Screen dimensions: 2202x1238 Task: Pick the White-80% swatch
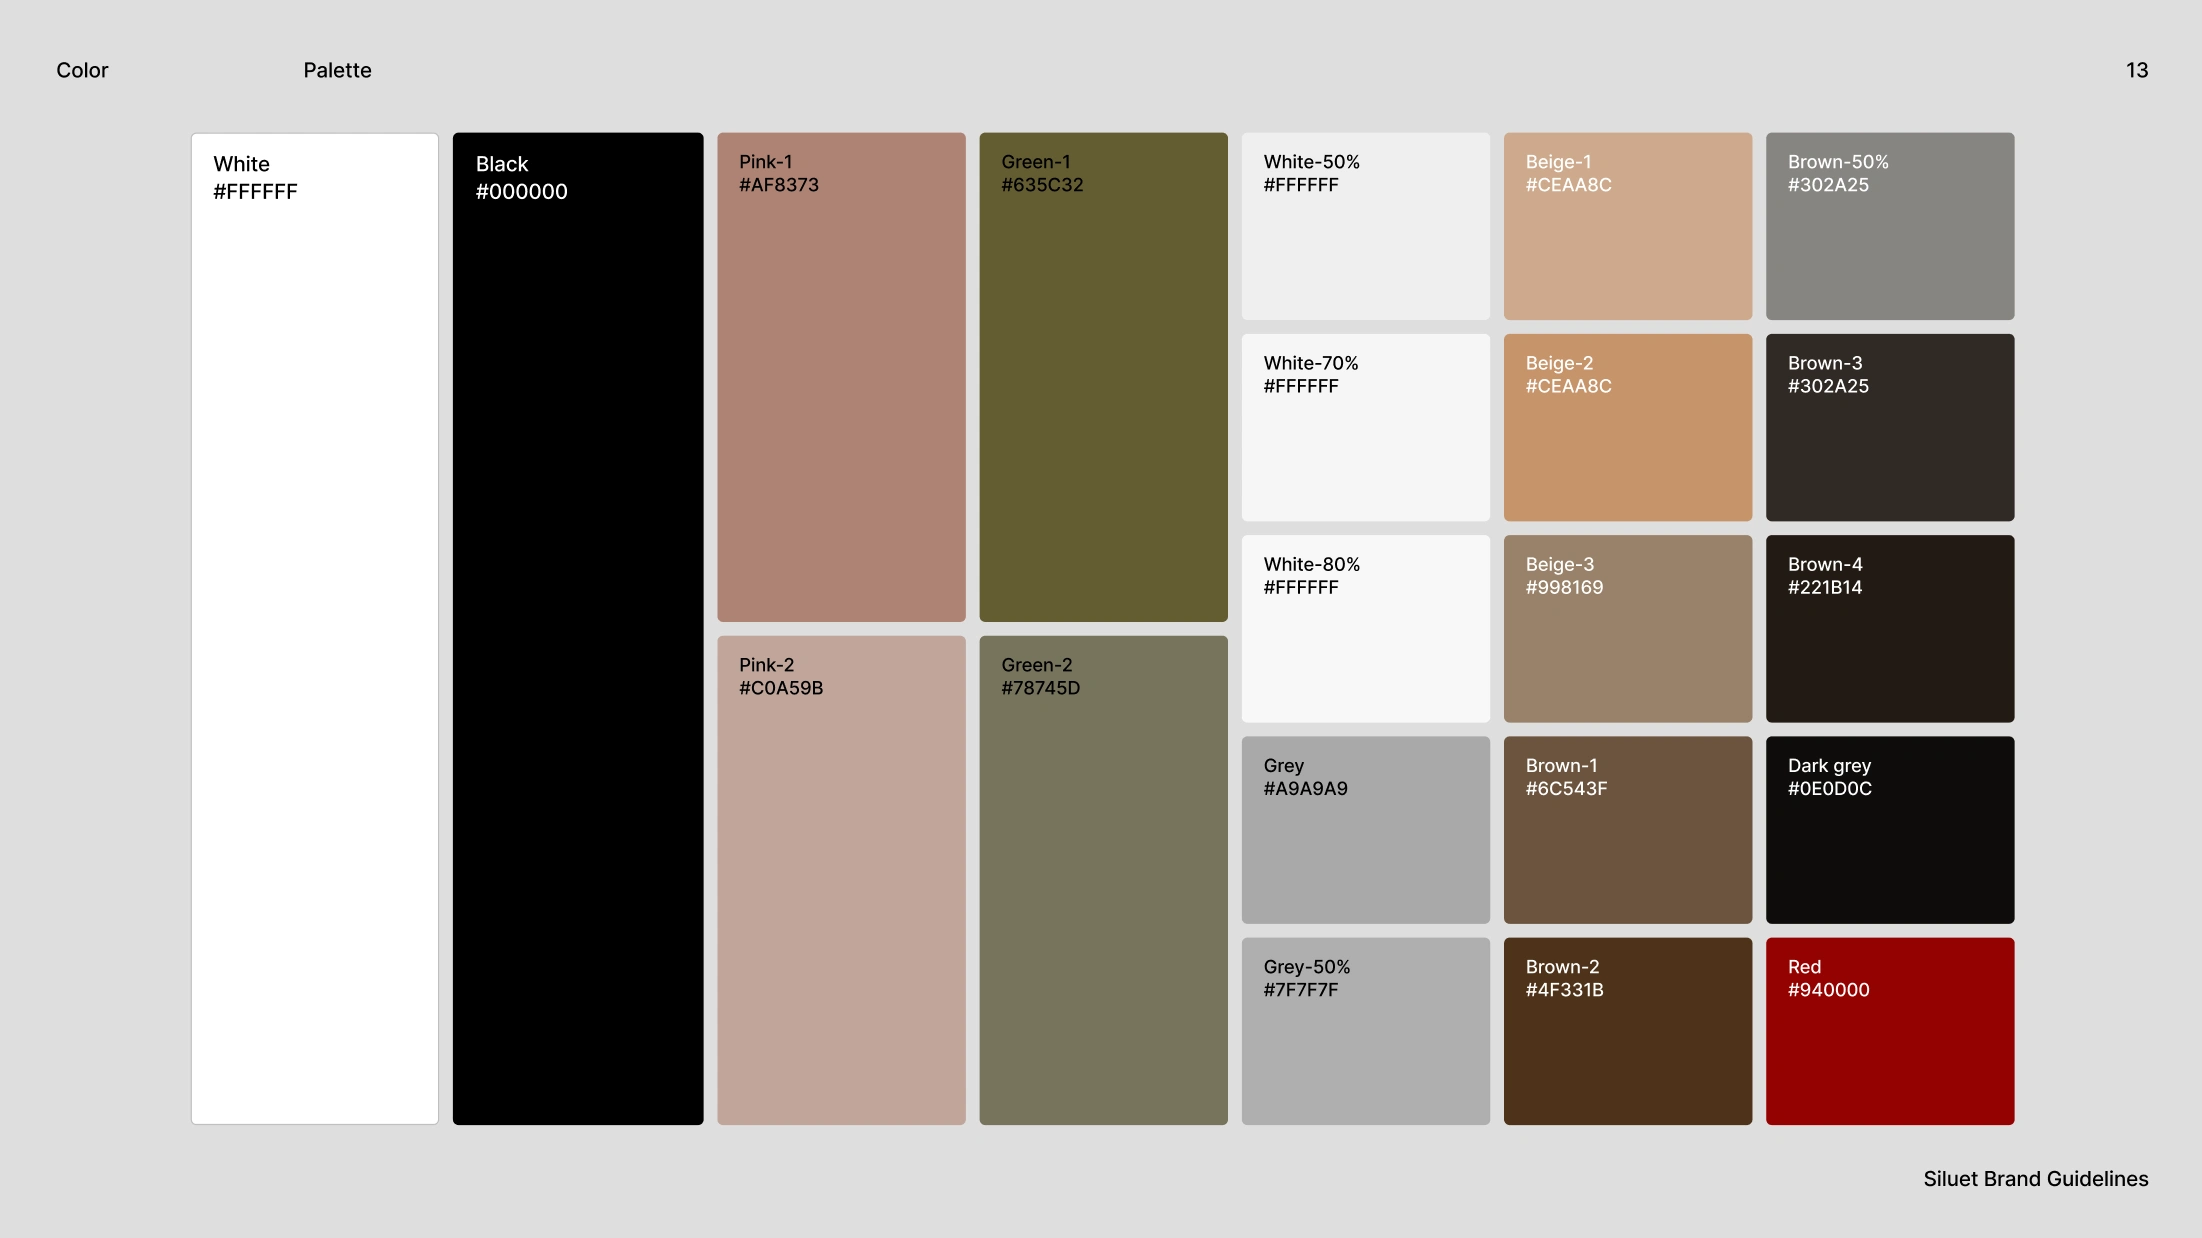[1365, 628]
